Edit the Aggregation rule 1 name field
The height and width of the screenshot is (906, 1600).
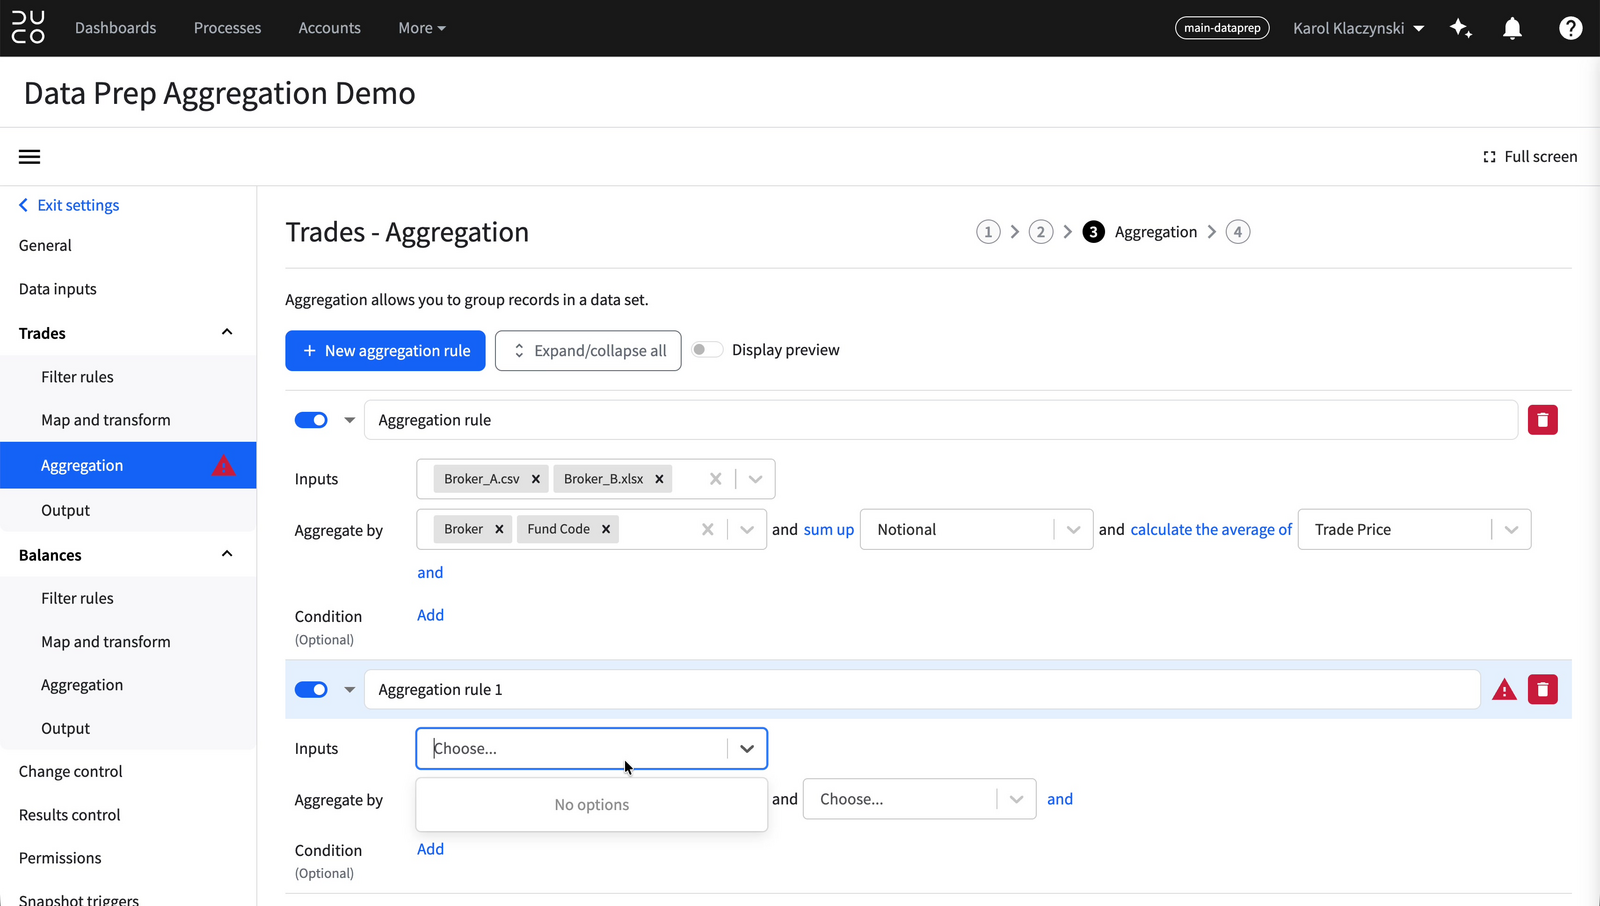[922, 689]
